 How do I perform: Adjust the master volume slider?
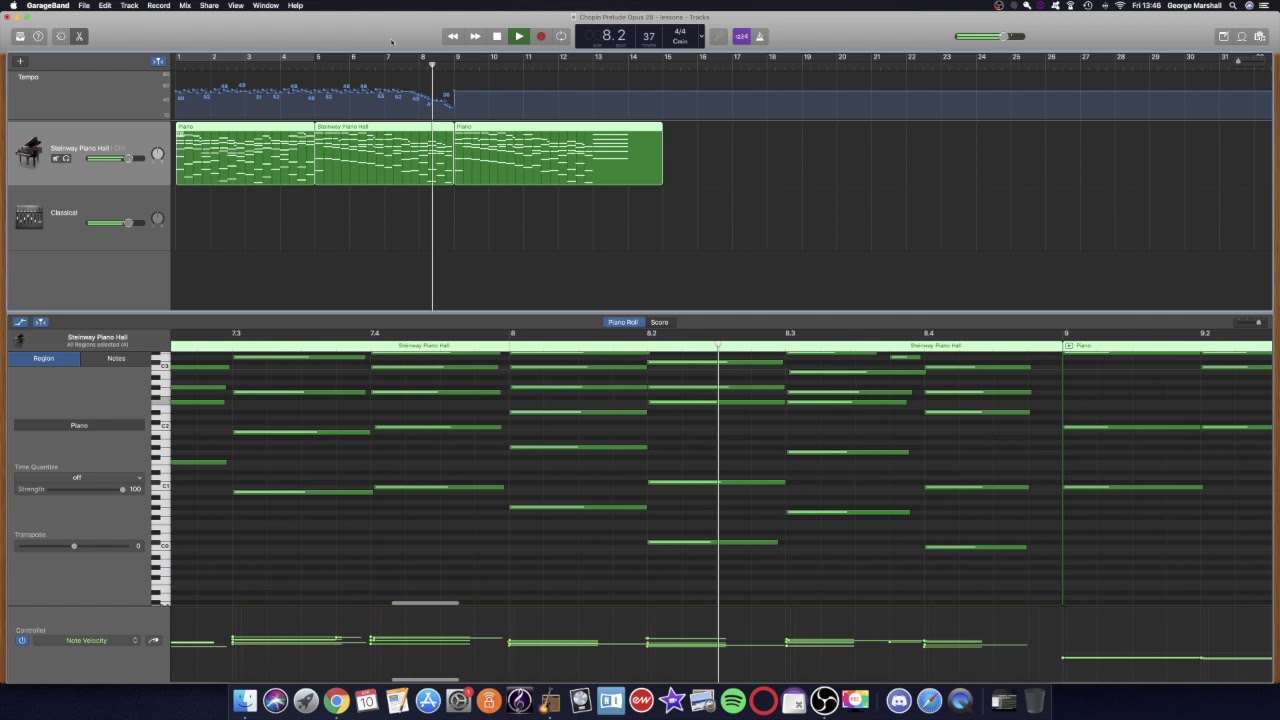pyautogui.click(x=990, y=36)
